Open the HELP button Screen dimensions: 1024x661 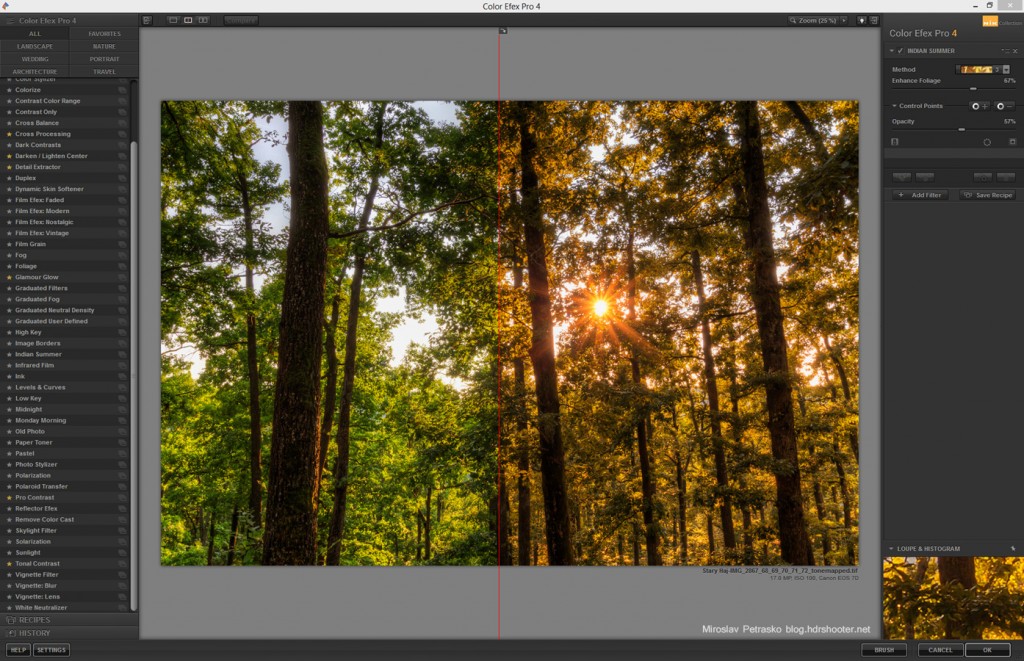pos(18,650)
